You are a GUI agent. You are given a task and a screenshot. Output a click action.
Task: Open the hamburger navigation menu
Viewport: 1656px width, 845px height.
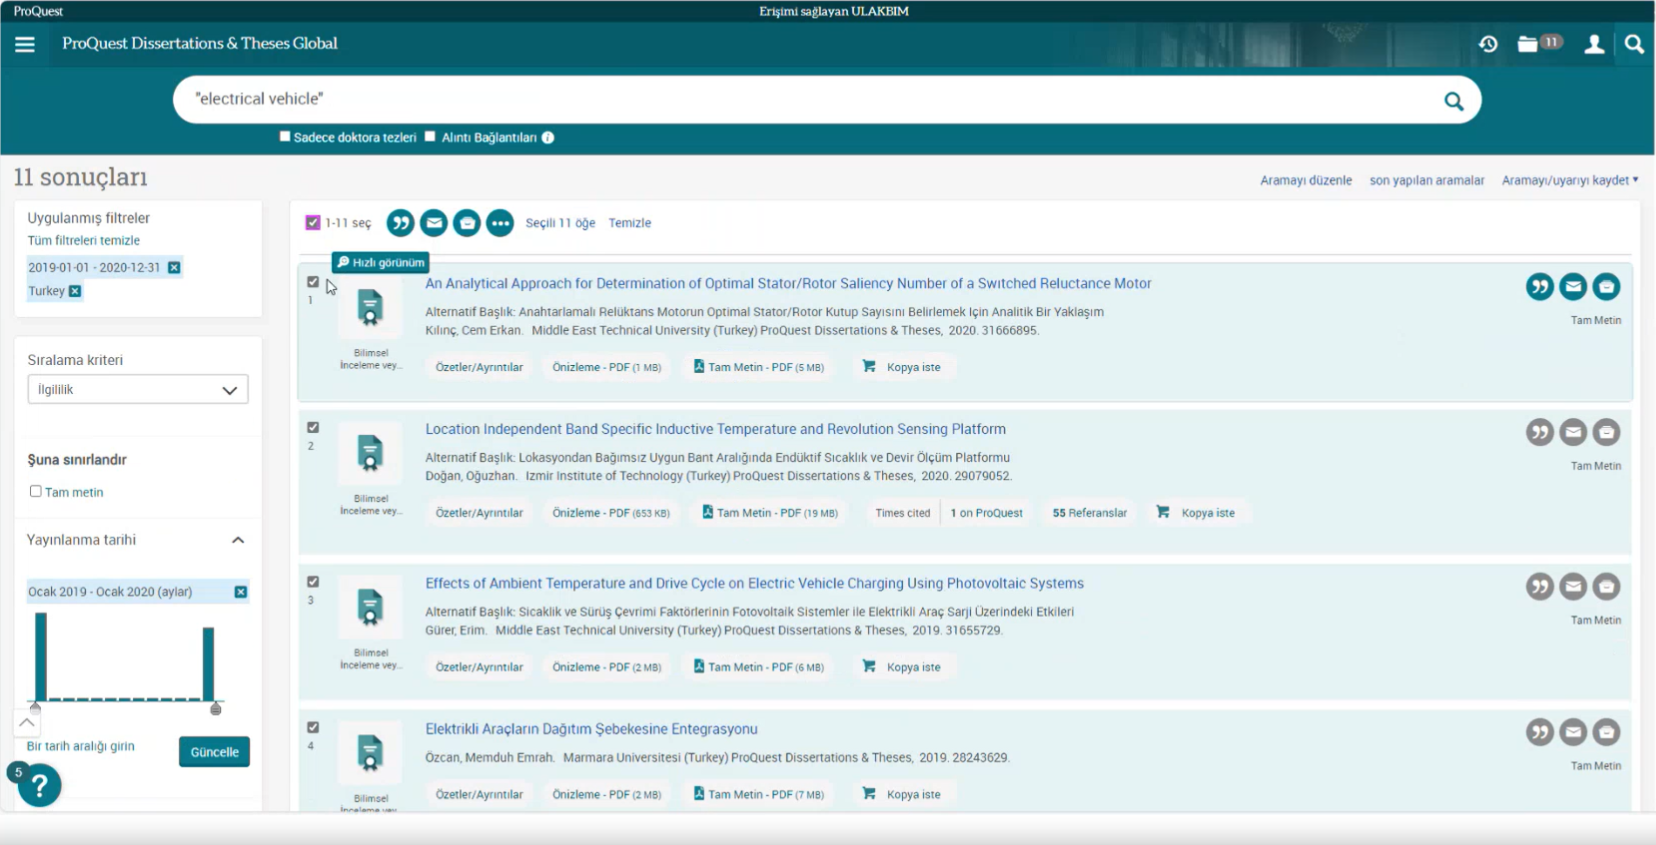(25, 44)
